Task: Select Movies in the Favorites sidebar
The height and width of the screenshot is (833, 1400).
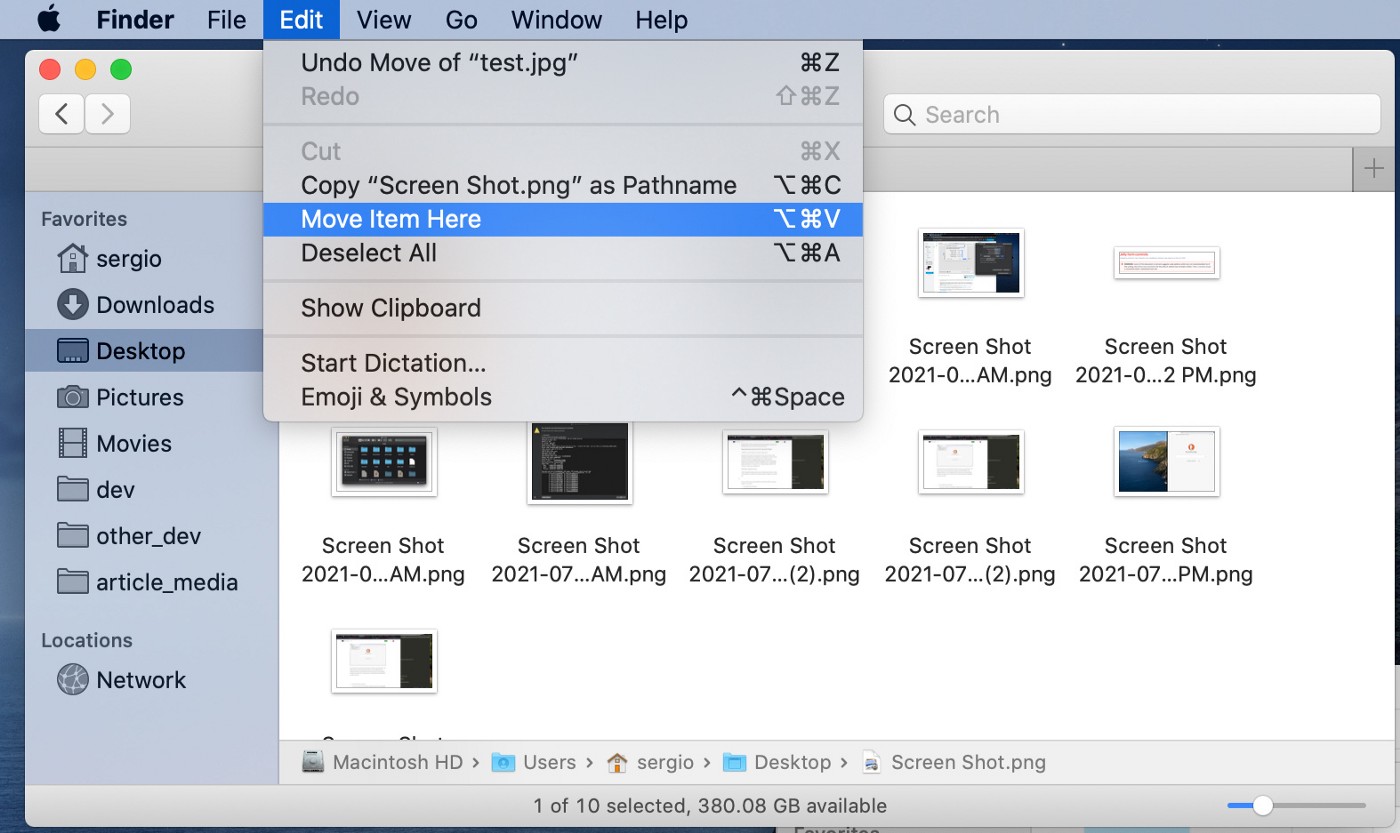Action: coord(133,443)
